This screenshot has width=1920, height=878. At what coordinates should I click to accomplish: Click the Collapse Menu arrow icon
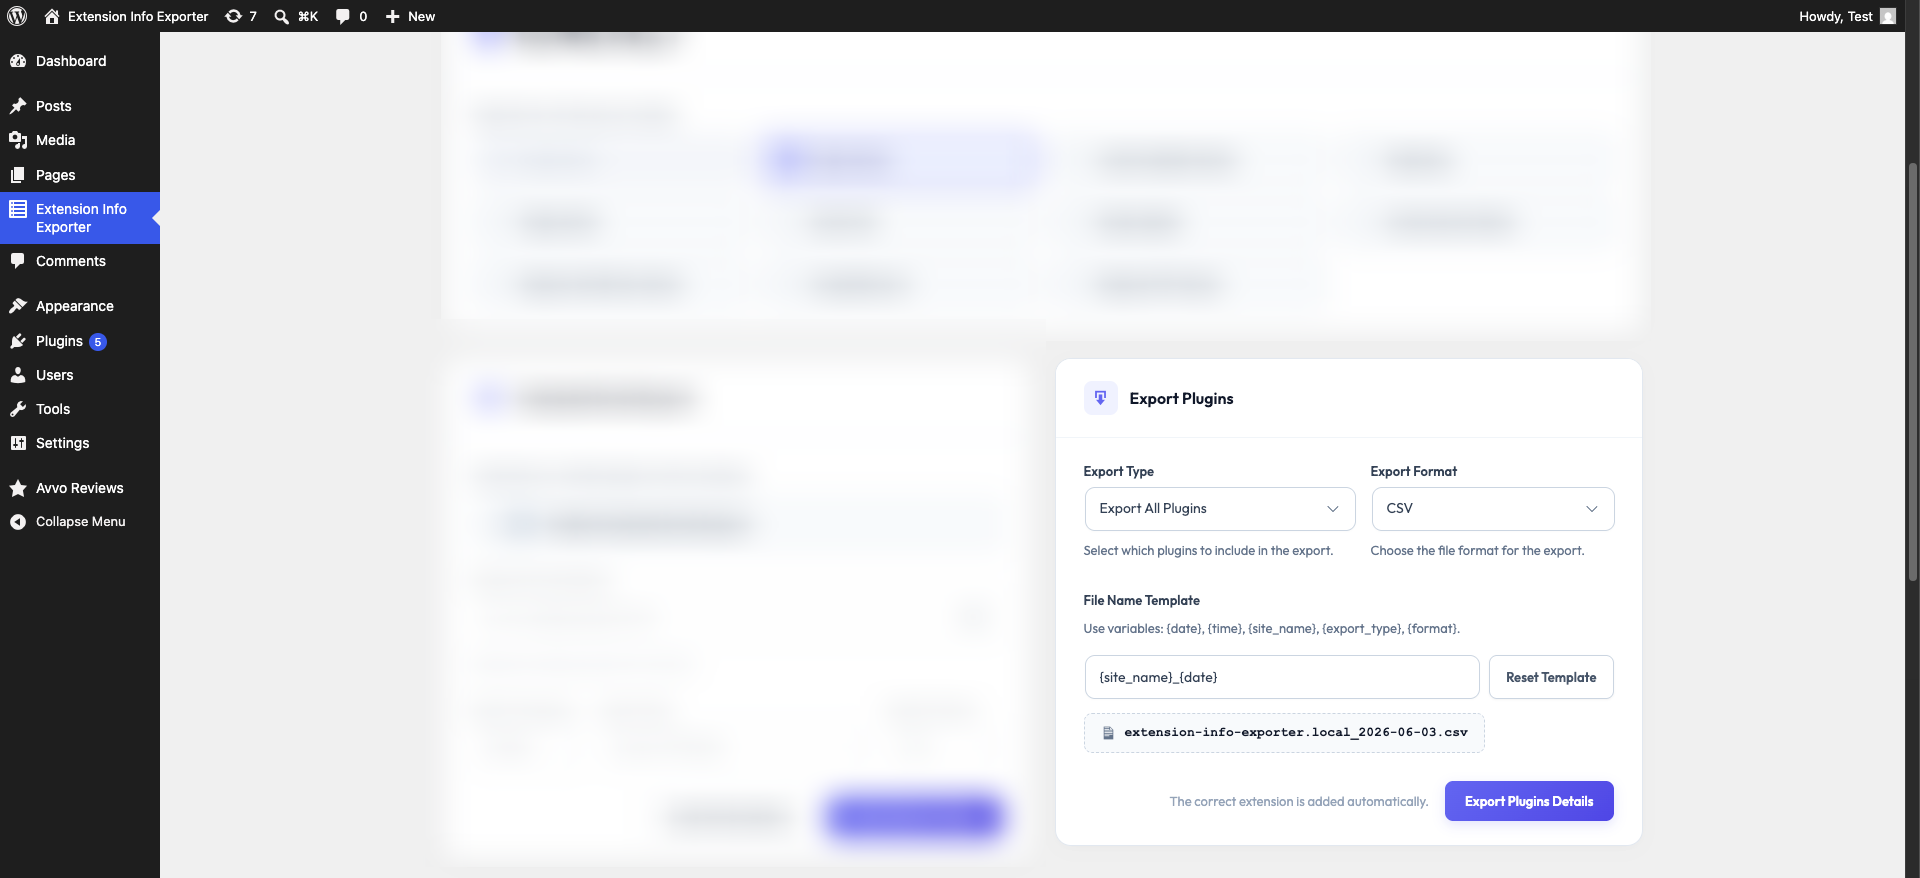[18, 522]
